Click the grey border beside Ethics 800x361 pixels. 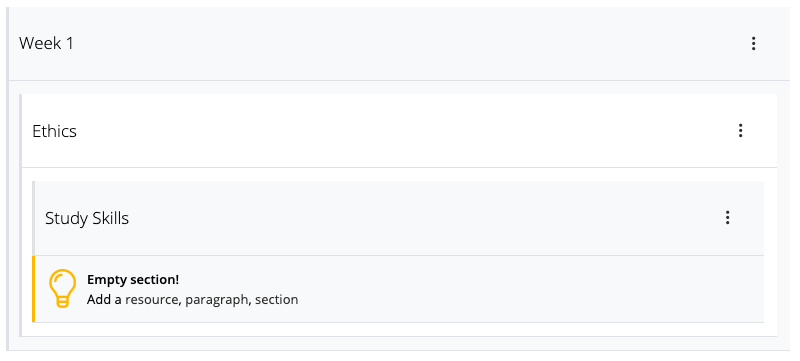(x=20, y=215)
